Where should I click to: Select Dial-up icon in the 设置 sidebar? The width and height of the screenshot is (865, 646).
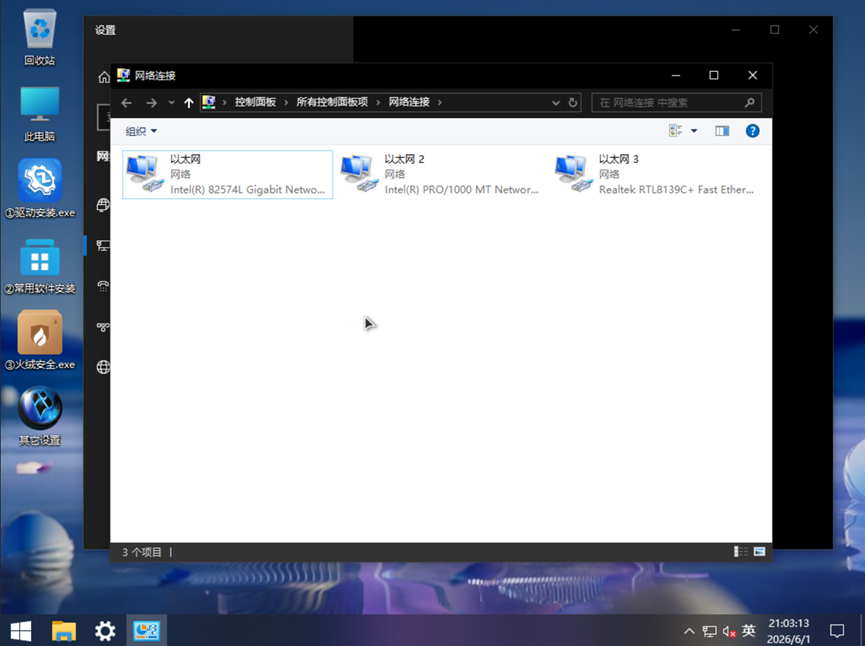tap(103, 286)
